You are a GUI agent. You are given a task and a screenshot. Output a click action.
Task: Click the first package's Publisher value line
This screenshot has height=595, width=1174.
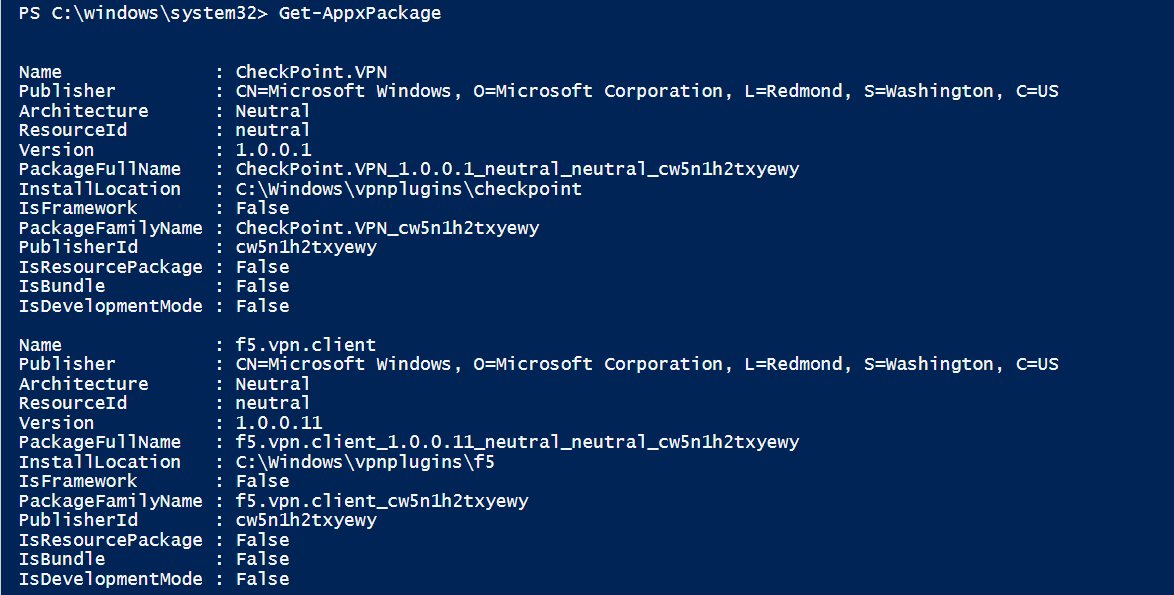[647, 91]
